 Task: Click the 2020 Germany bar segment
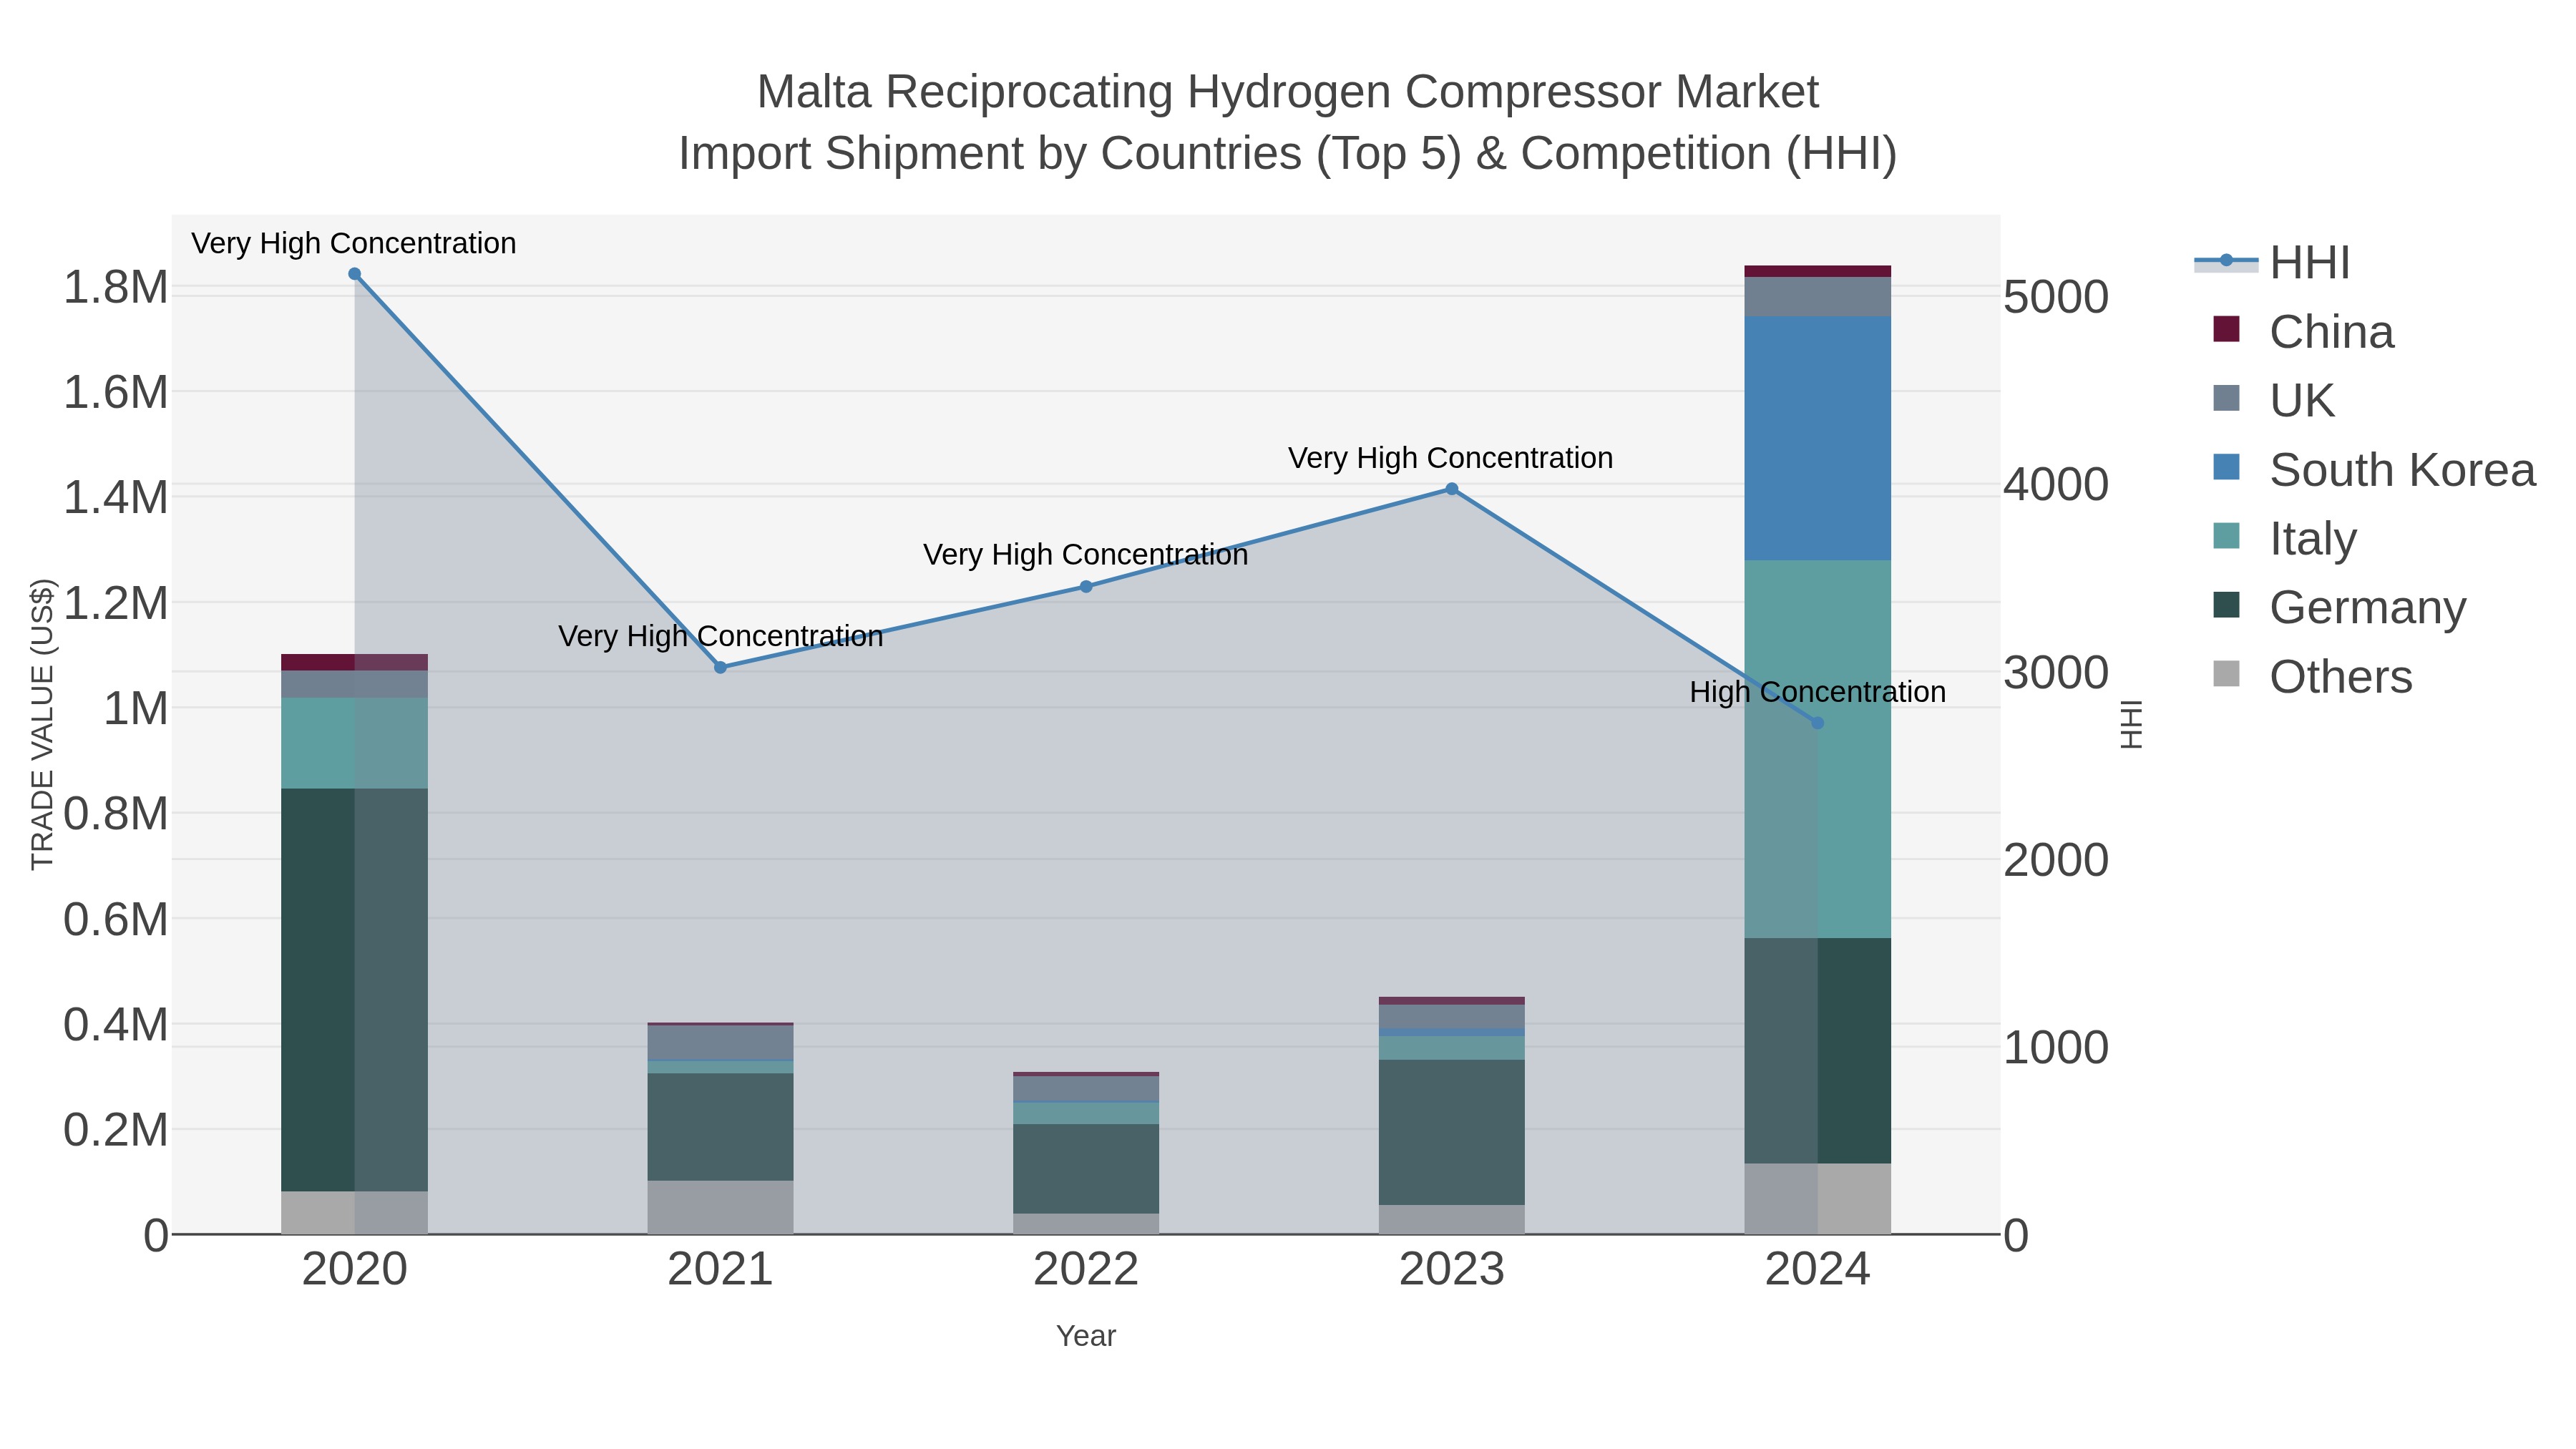(x=354, y=990)
